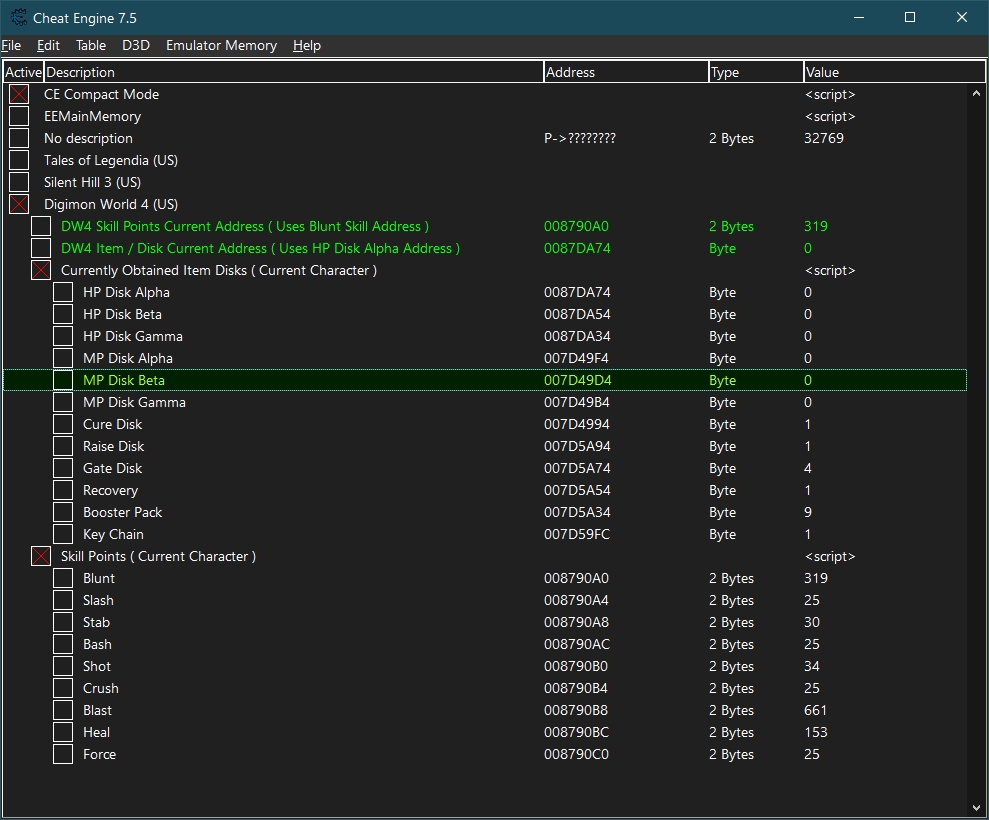This screenshot has height=820, width=989.
Task: Freeze the Force skill checkbox
Action: [63, 754]
